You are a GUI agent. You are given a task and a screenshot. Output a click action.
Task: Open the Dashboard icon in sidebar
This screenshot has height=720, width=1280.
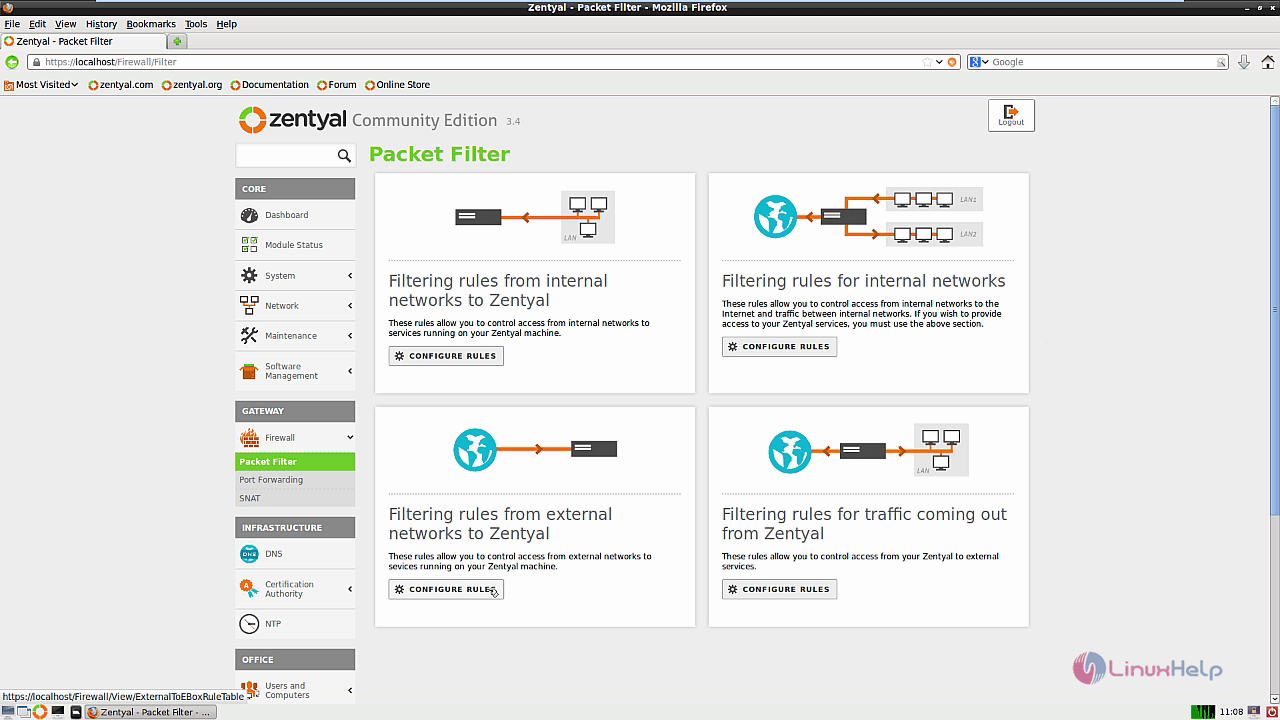click(x=249, y=215)
